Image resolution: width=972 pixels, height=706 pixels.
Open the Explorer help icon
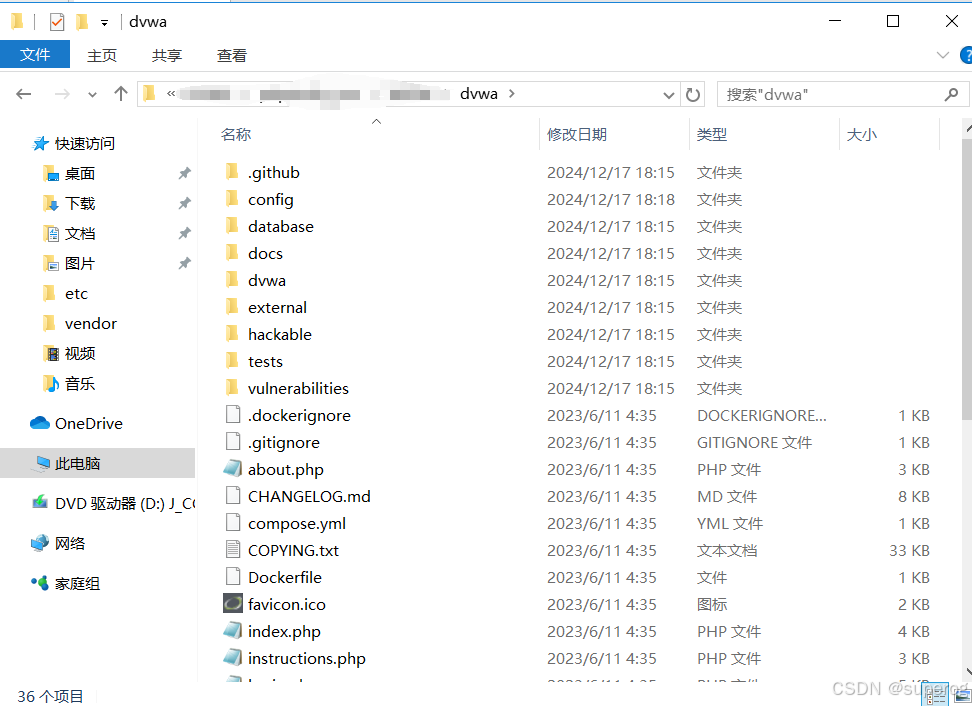coord(966,55)
